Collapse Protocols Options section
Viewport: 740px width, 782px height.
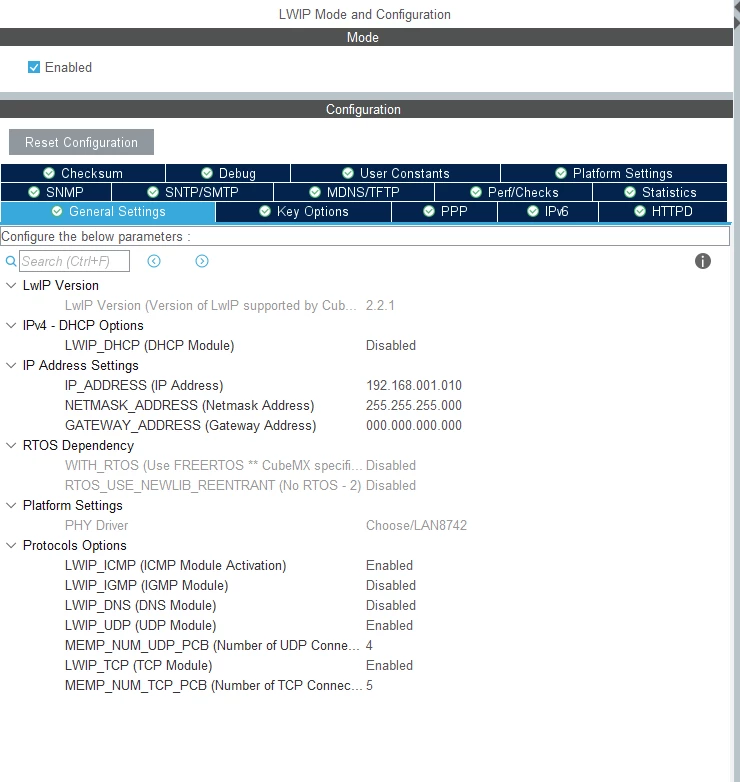10,545
